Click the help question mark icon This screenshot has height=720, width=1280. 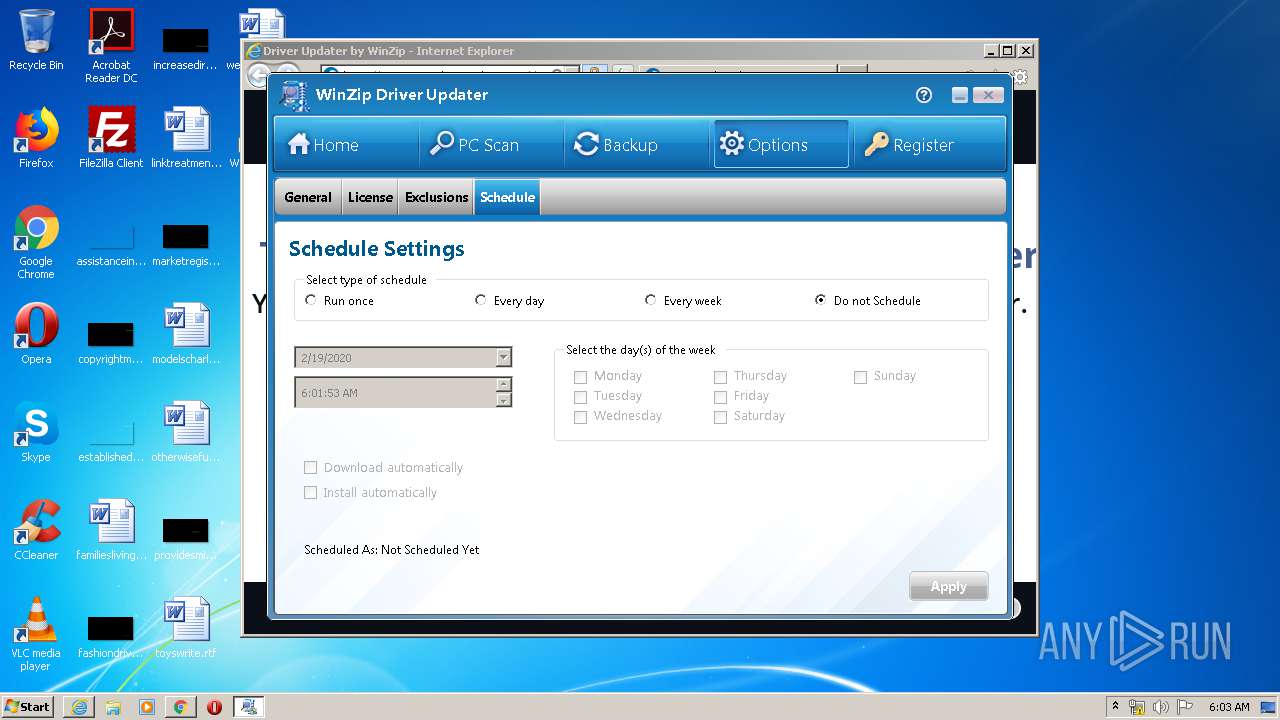point(924,95)
